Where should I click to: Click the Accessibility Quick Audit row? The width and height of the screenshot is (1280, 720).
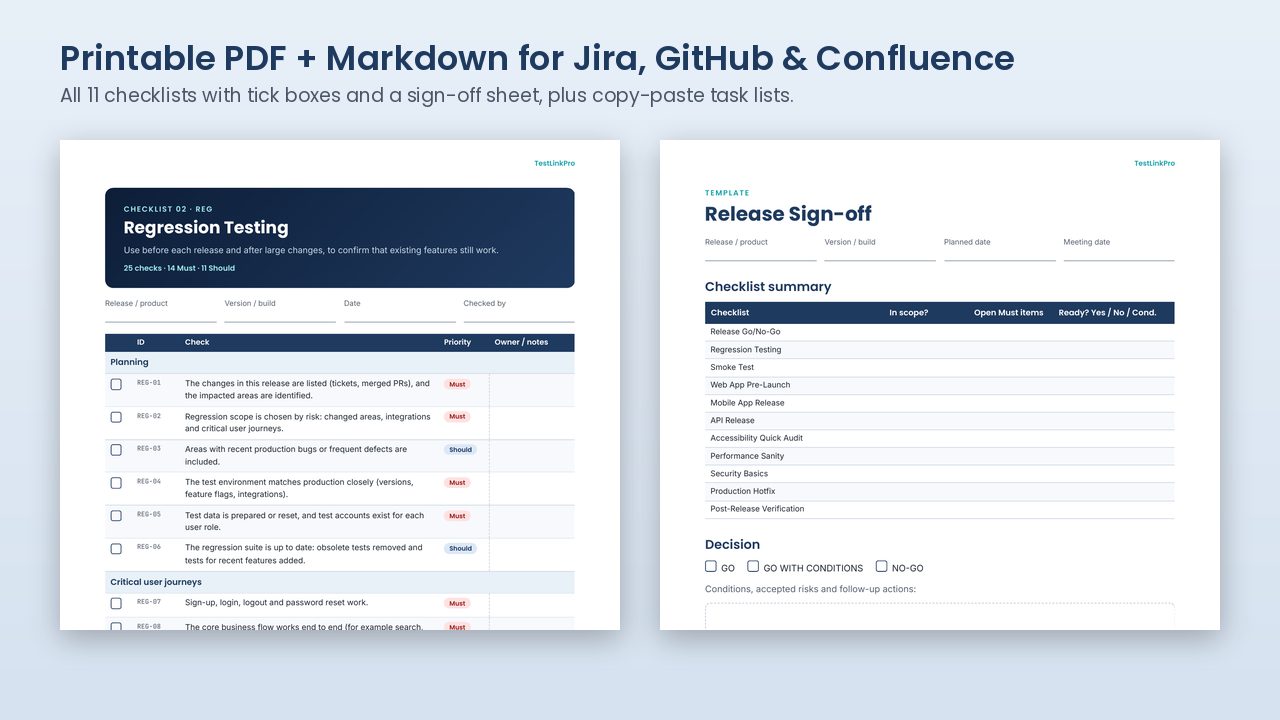point(940,438)
